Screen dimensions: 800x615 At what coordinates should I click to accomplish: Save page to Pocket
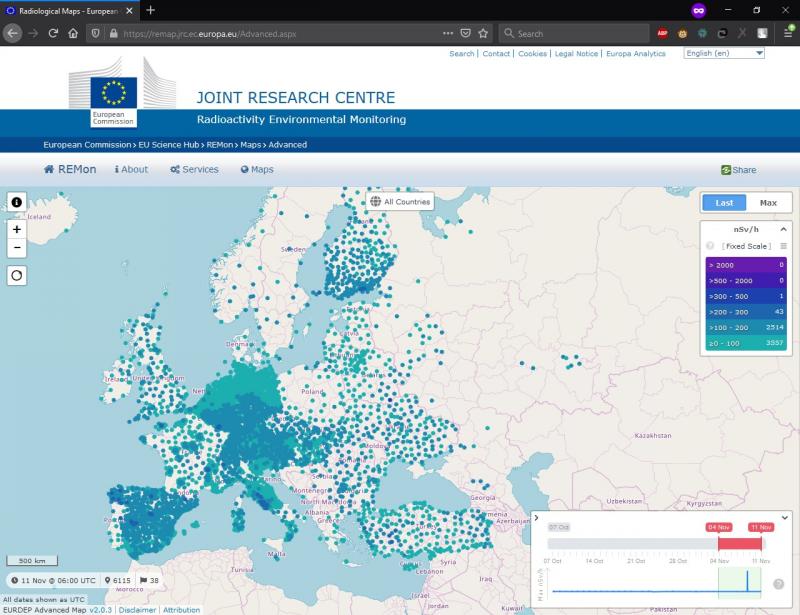(465, 33)
